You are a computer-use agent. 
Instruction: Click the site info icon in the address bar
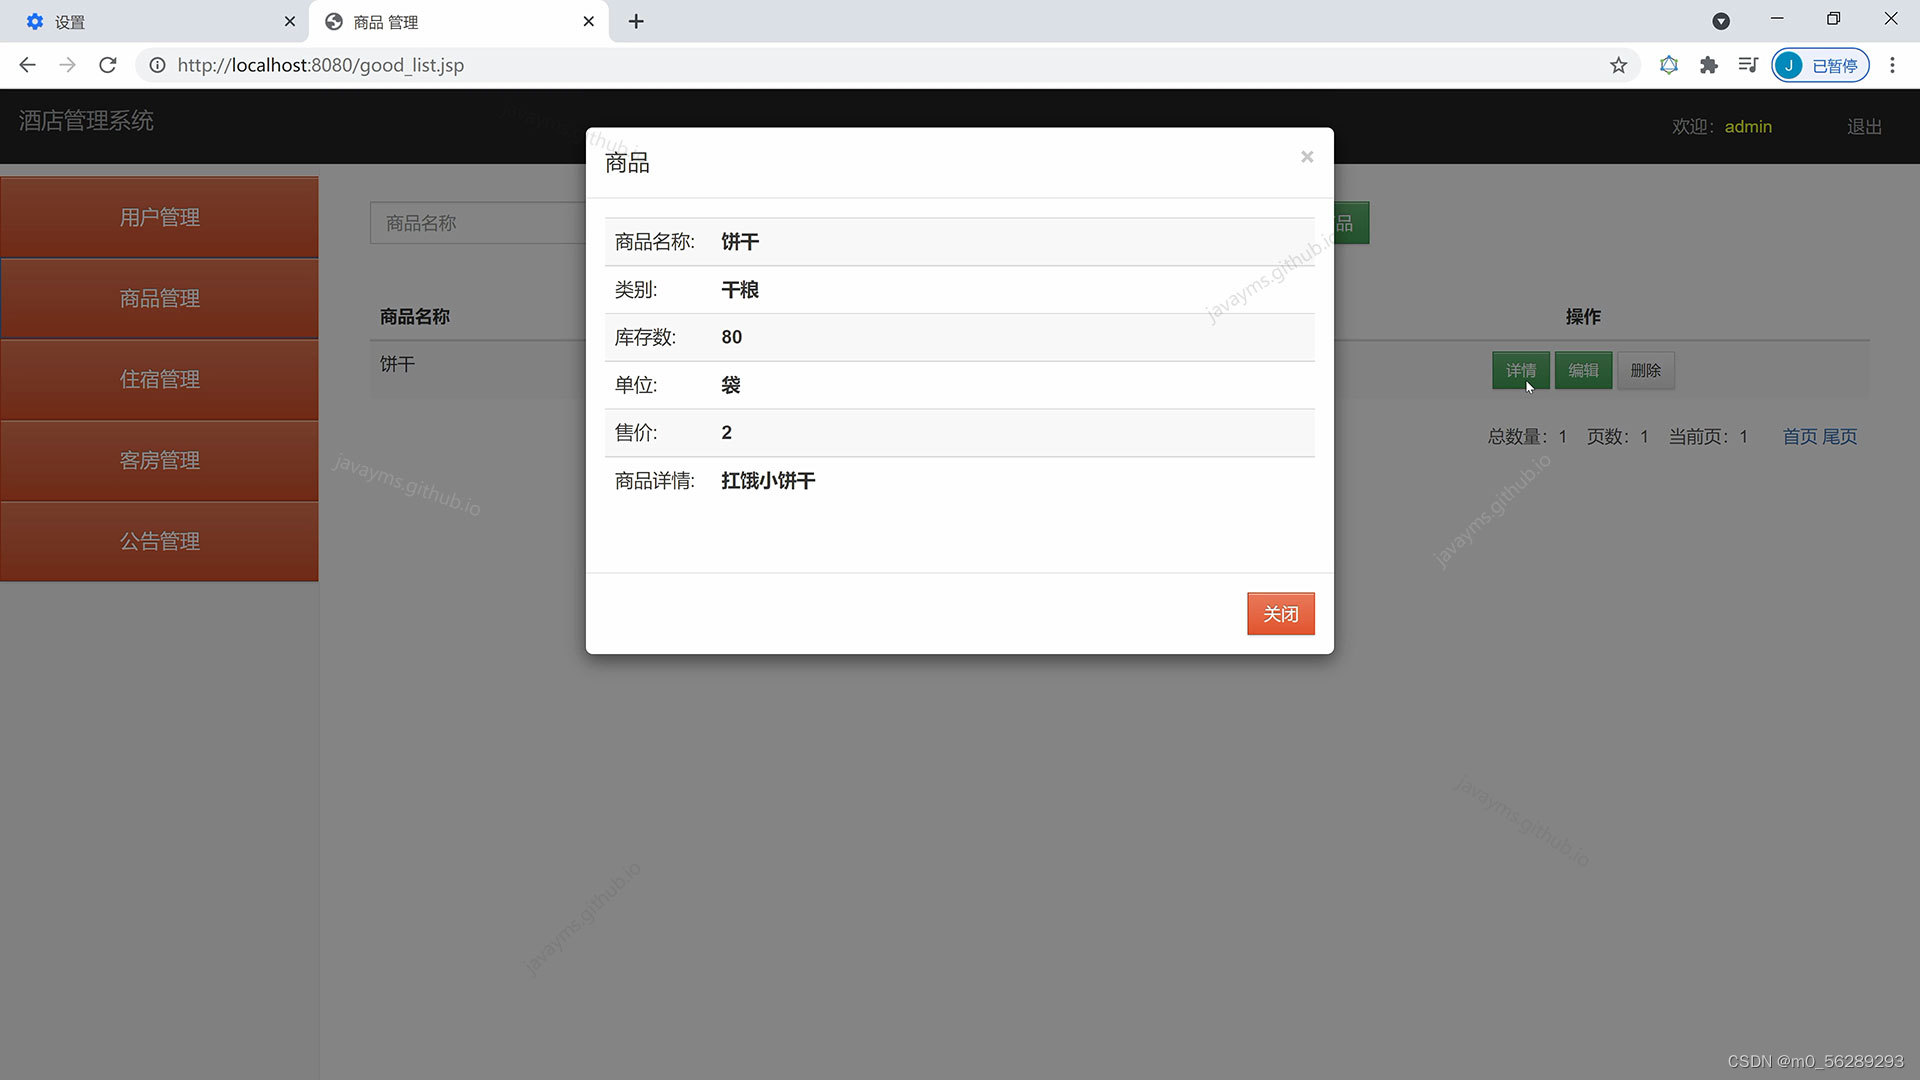click(157, 65)
